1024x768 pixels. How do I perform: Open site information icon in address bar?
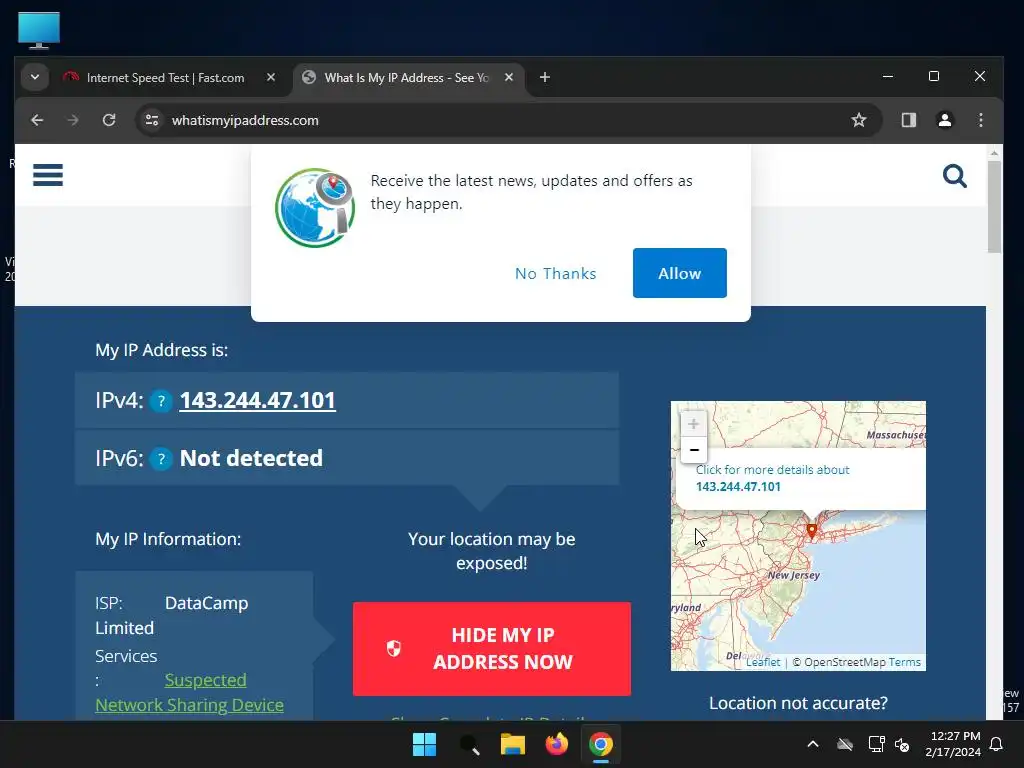point(152,120)
